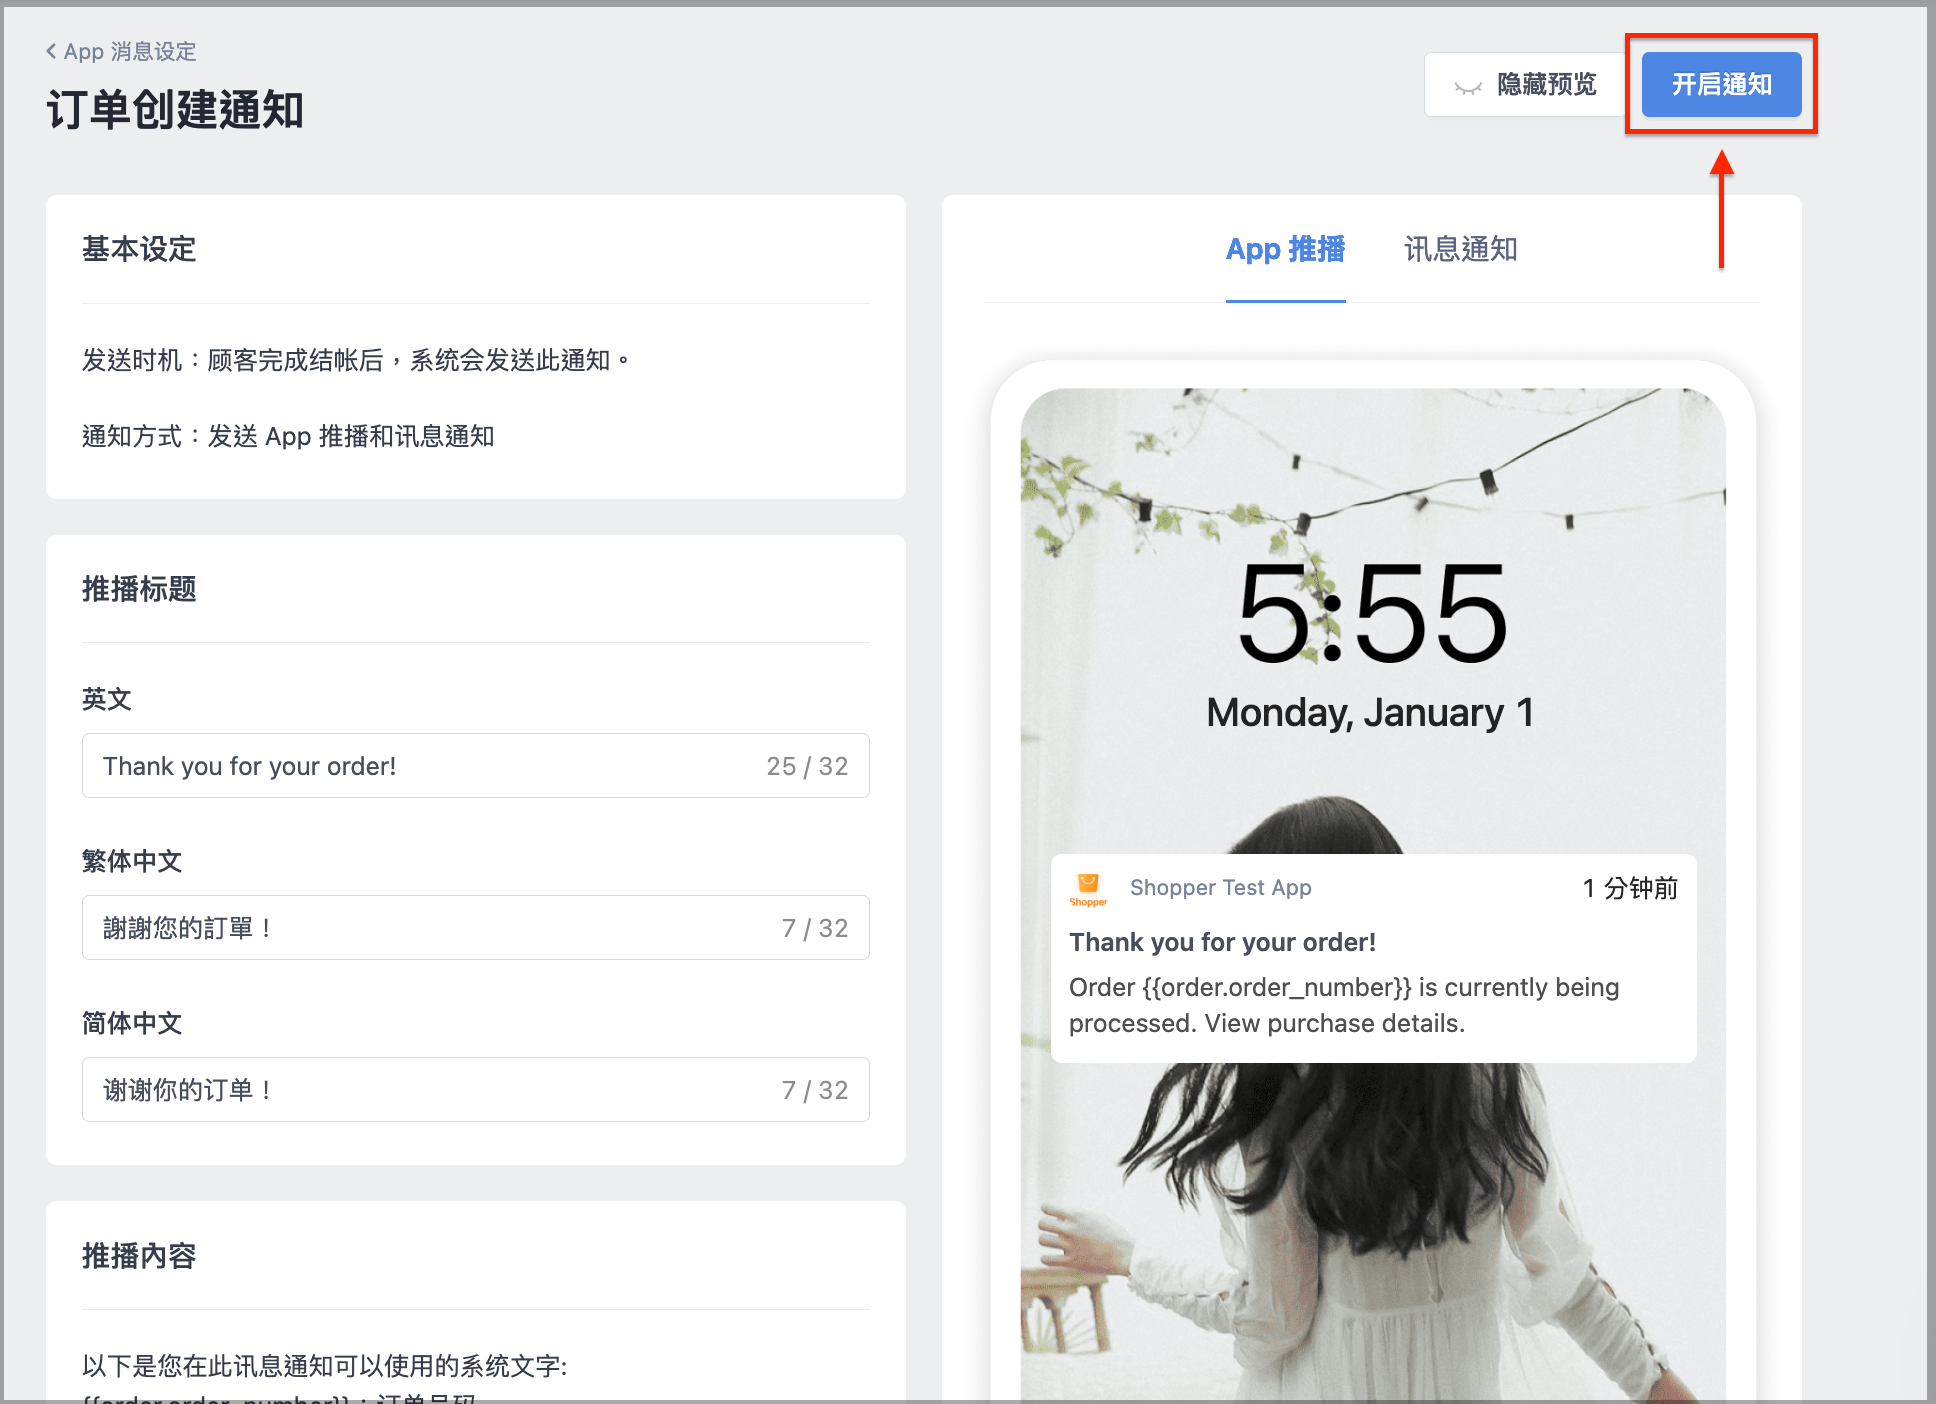Edit the 简体中文 title input field
The width and height of the screenshot is (1936, 1404).
coord(476,1090)
